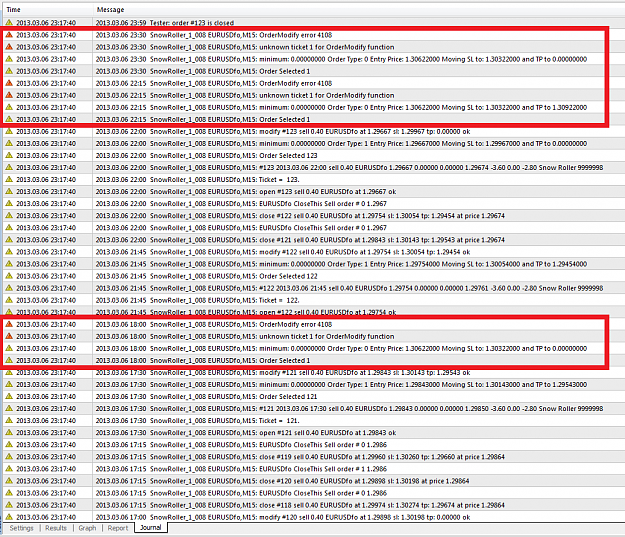Select the Ticket = 122. message

click(x=197, y=300)
